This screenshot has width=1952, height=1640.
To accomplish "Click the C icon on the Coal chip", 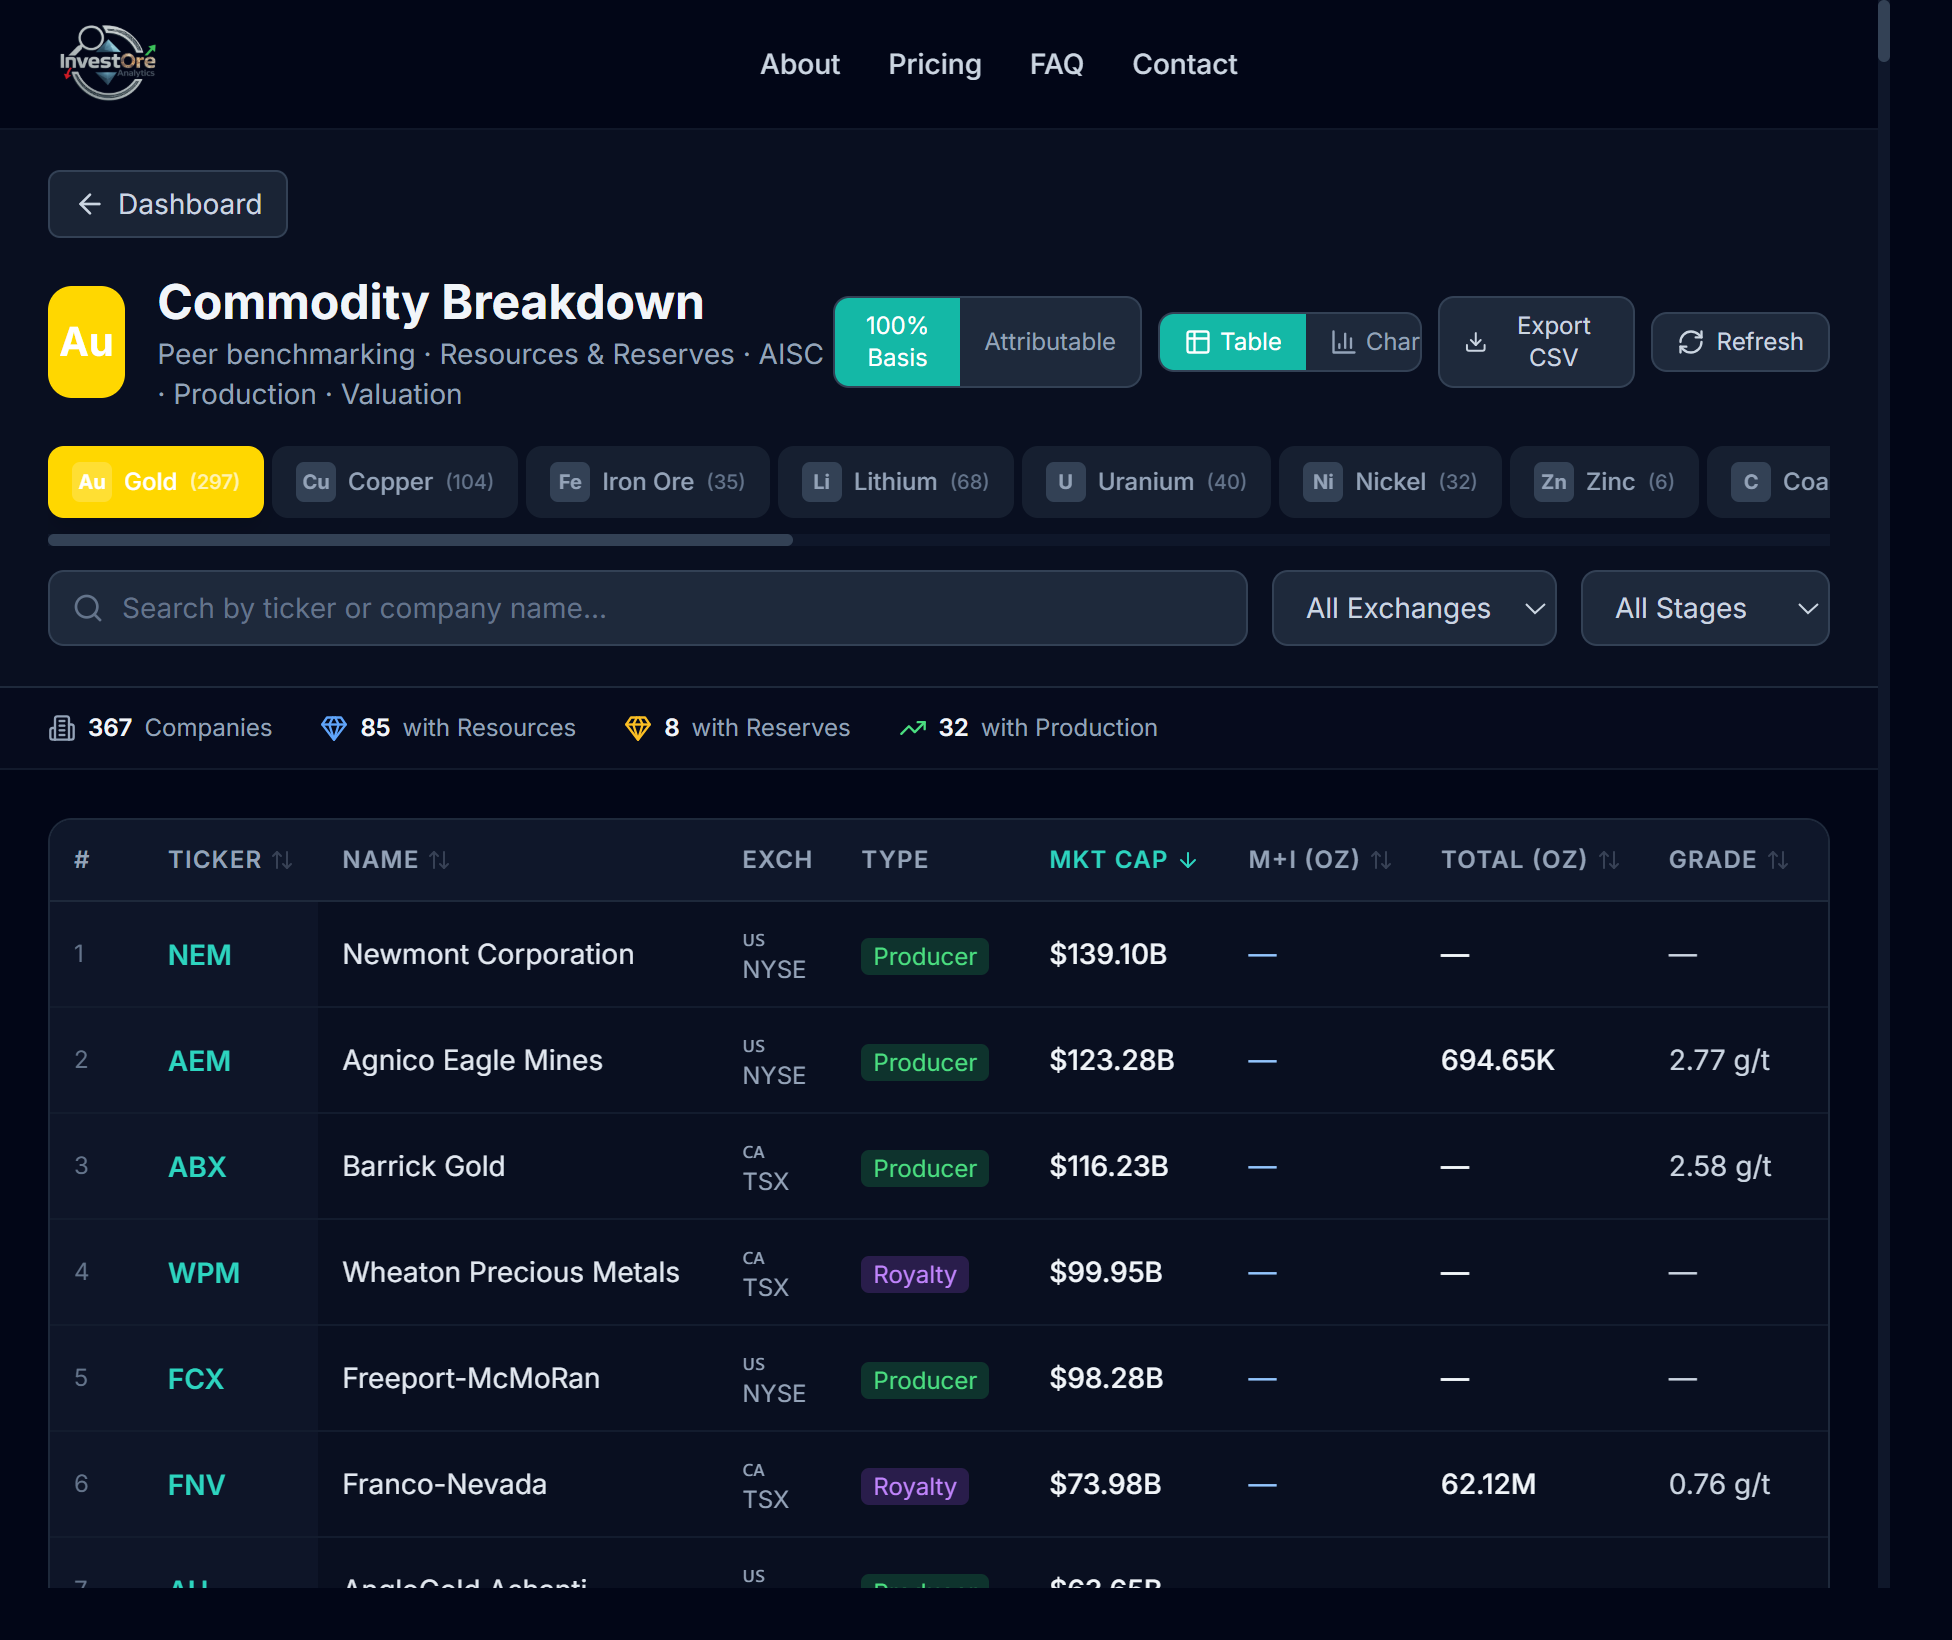I will (1751, 482).
